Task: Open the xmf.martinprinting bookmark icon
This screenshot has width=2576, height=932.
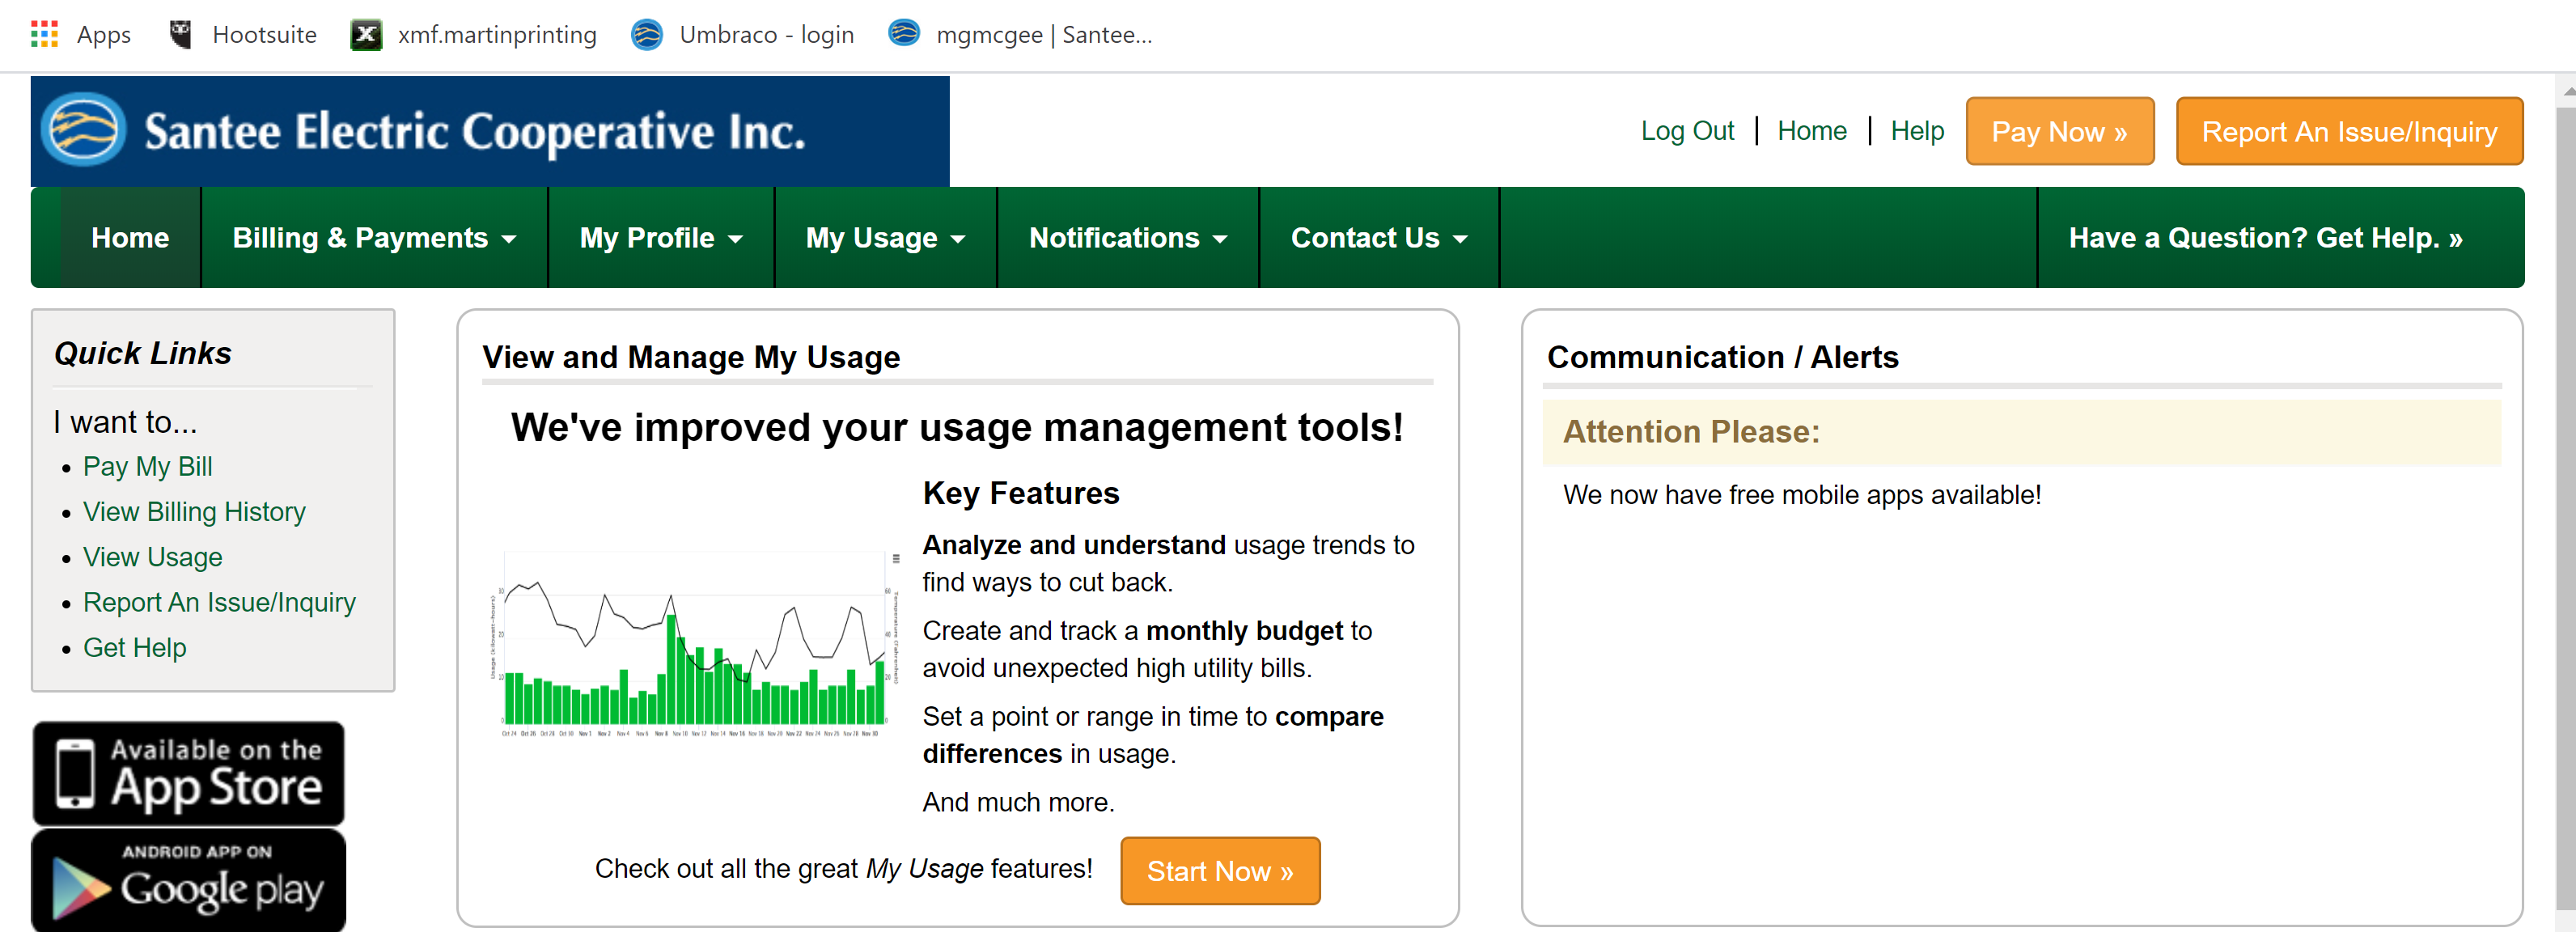Action: 366,35
